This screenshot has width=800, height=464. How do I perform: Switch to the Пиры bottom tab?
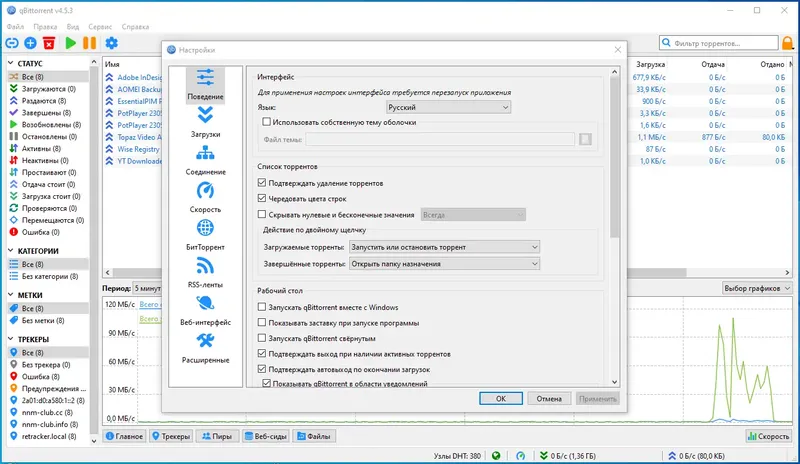217,436
